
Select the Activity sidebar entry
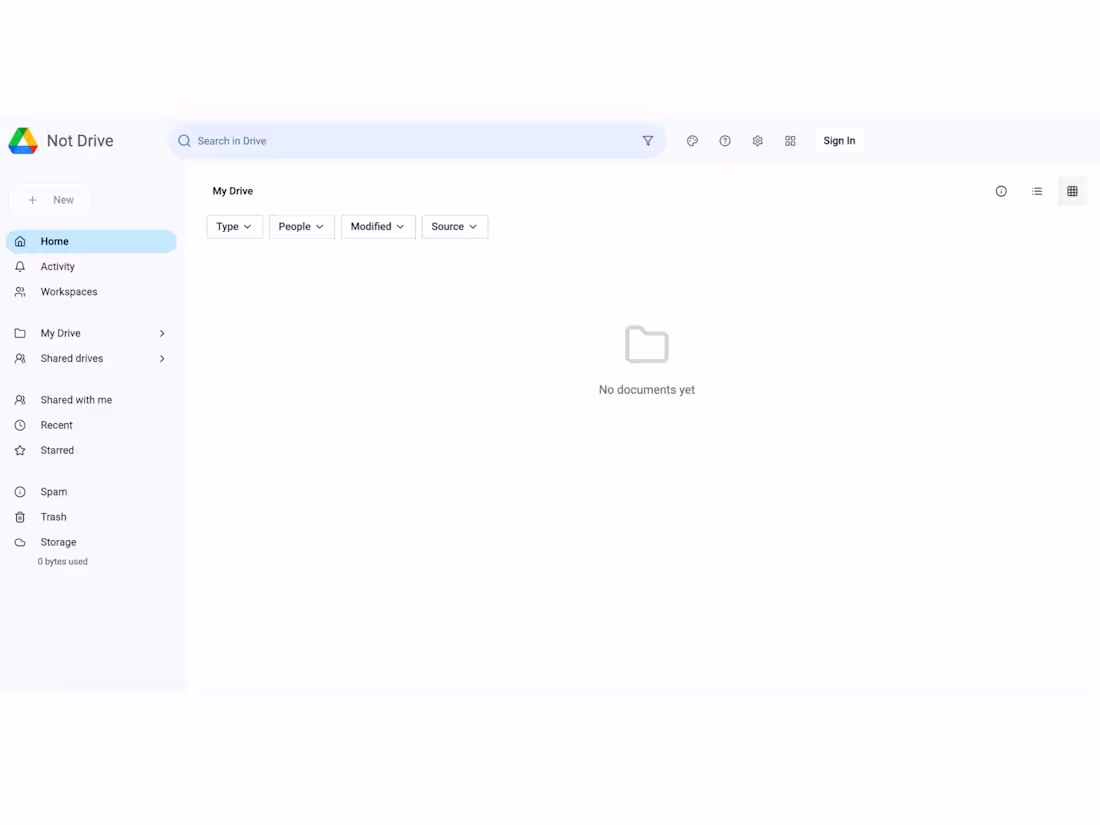coord(58,266)
